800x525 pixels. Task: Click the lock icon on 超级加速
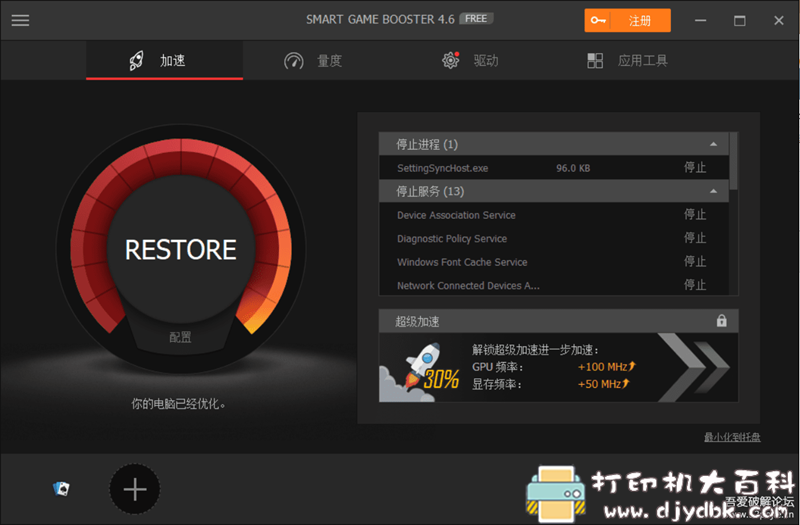point(721,320)
